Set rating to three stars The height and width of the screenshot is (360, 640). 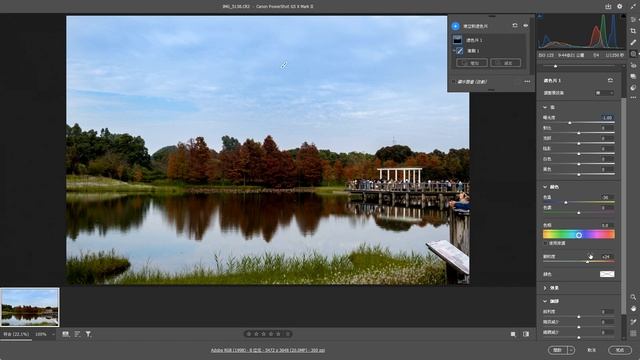(x=264, y=334)
